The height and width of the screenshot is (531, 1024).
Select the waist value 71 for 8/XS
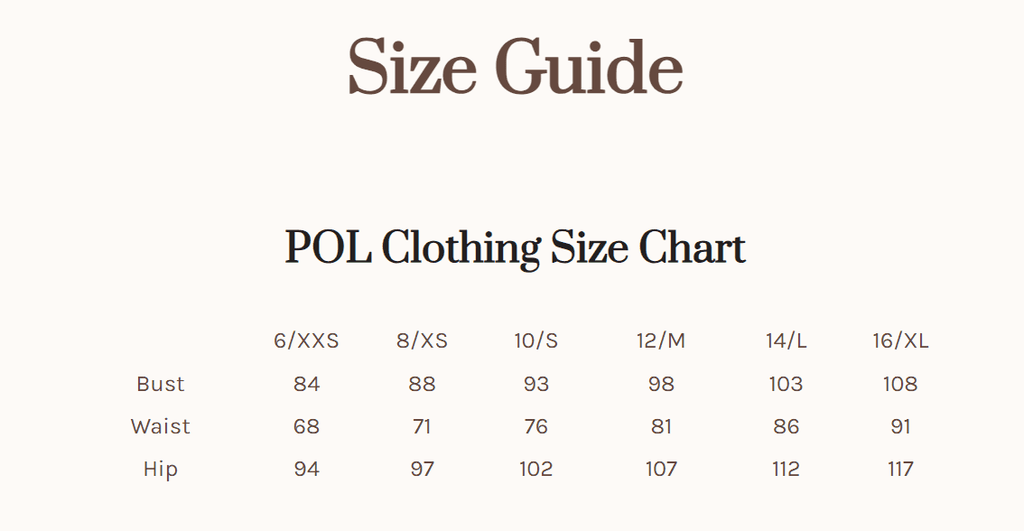[422, 427]
